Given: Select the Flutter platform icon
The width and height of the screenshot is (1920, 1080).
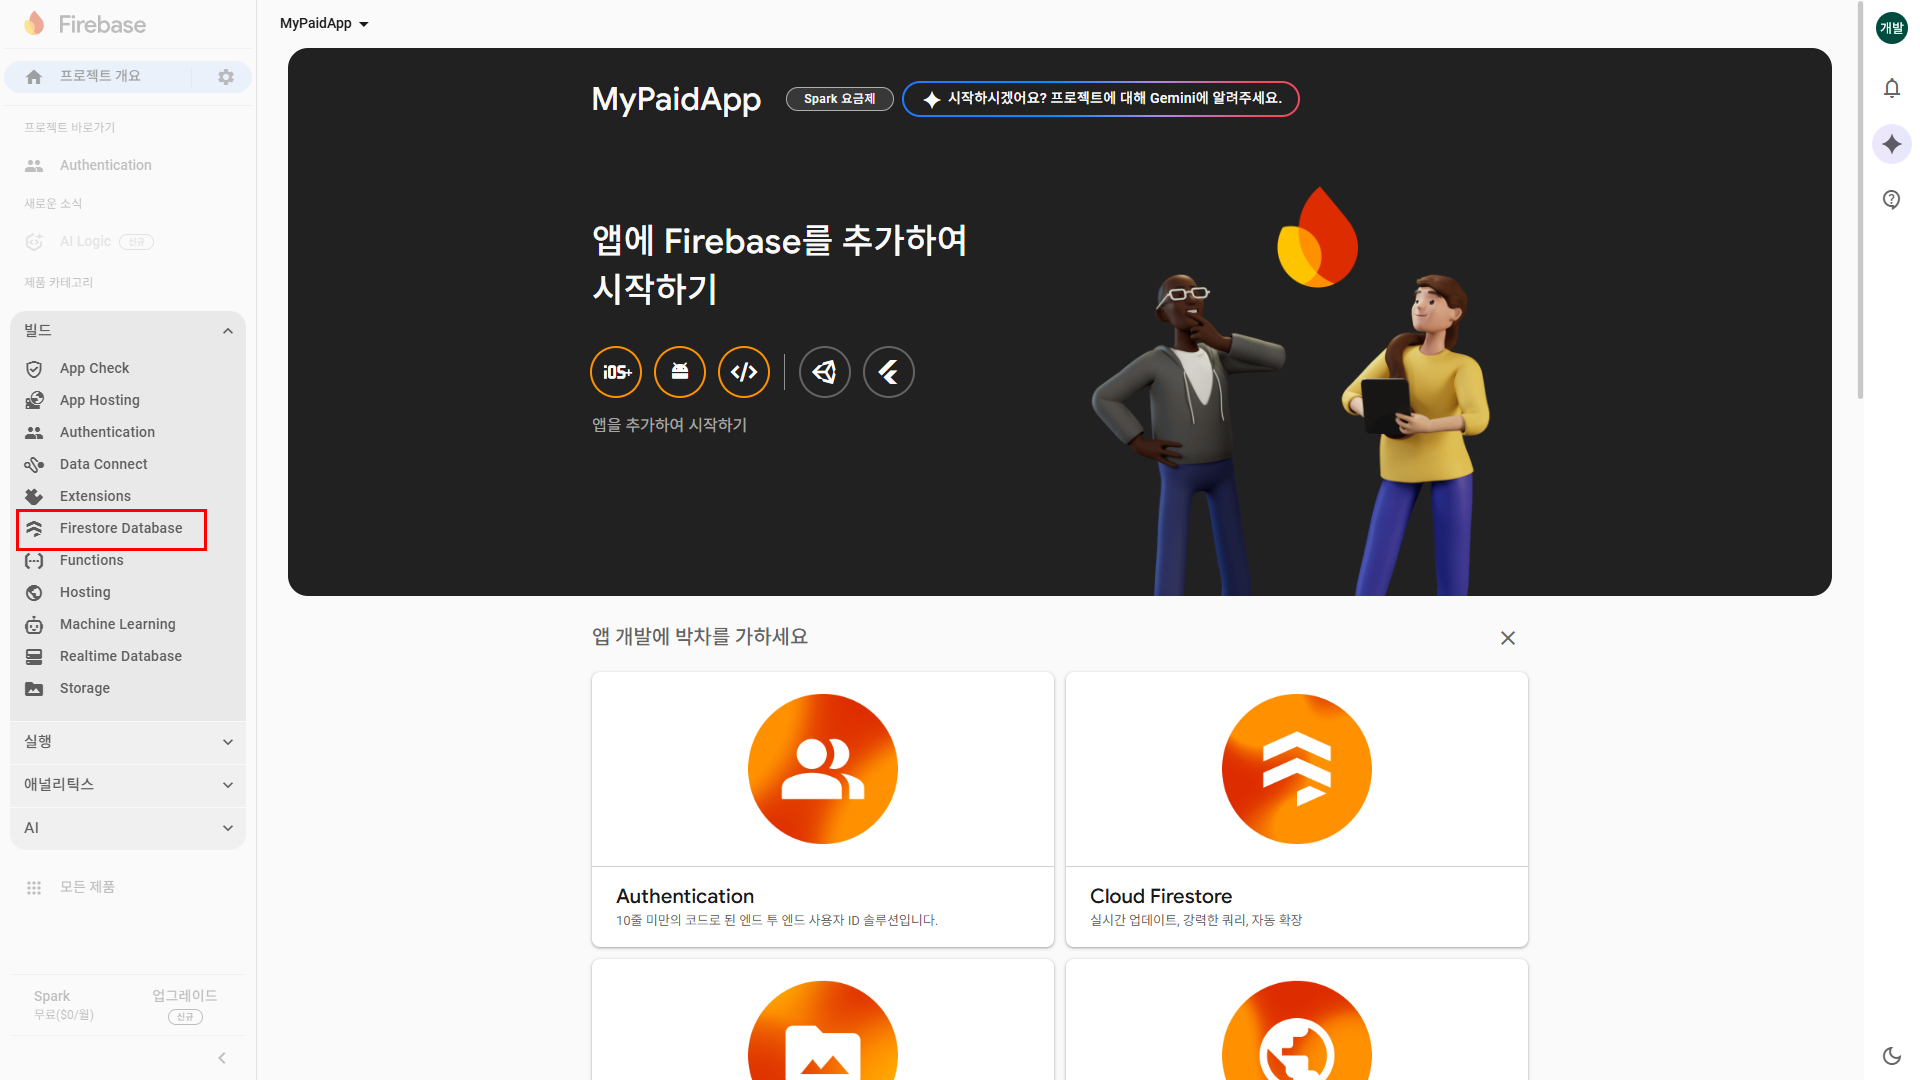Looking at the screenshot, I should pyautogui.click(x=889, y=372).
